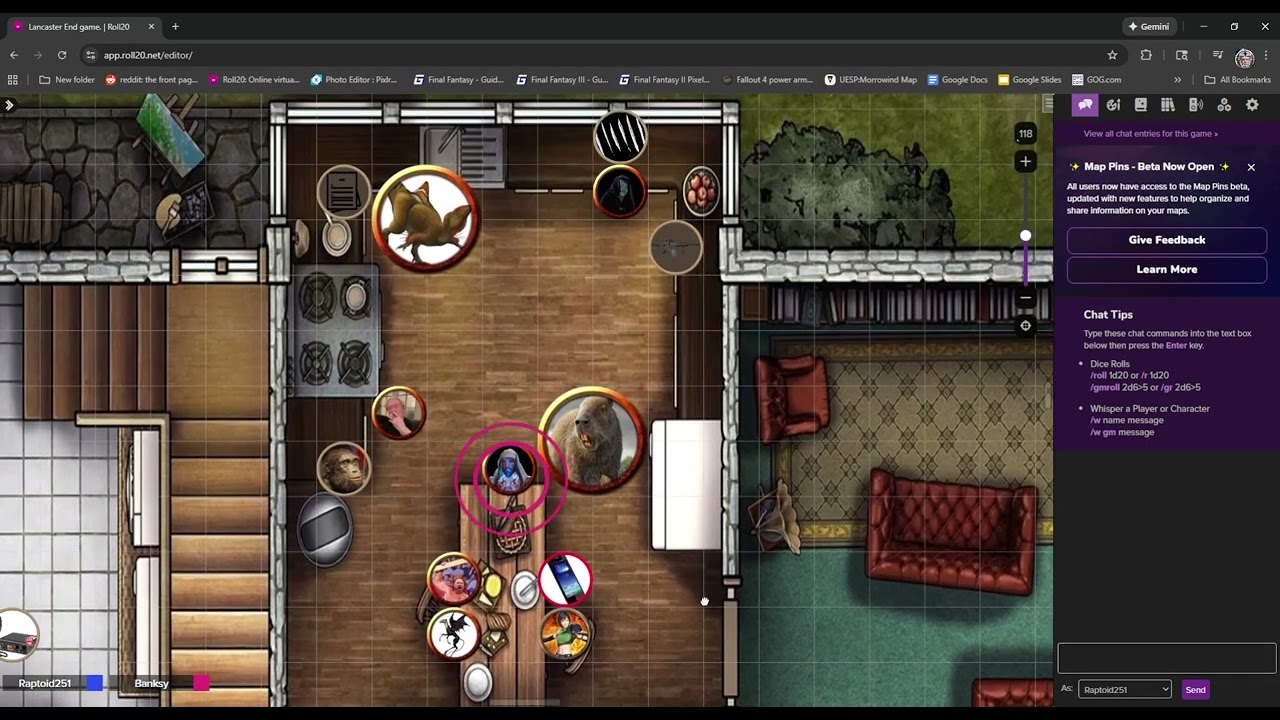Select the green-shirt woman token

point(565,634)
